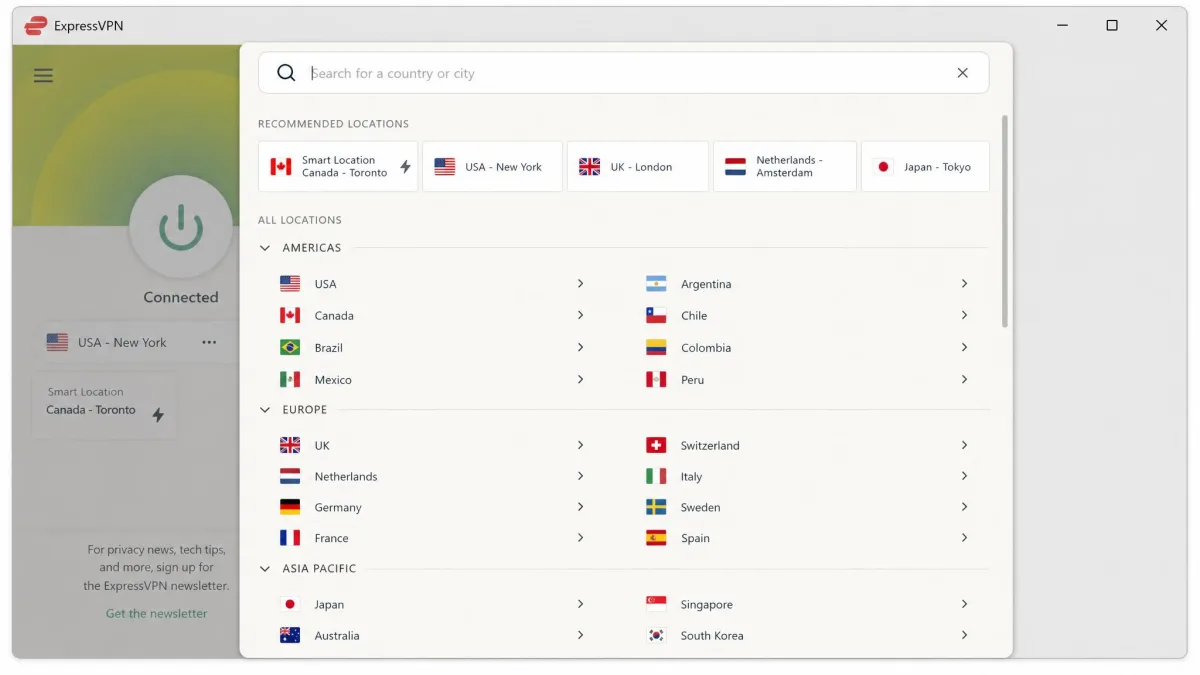Open the Get the newsletter link
The height and width of the screenshot is (675, 1200).
point(157,613)
